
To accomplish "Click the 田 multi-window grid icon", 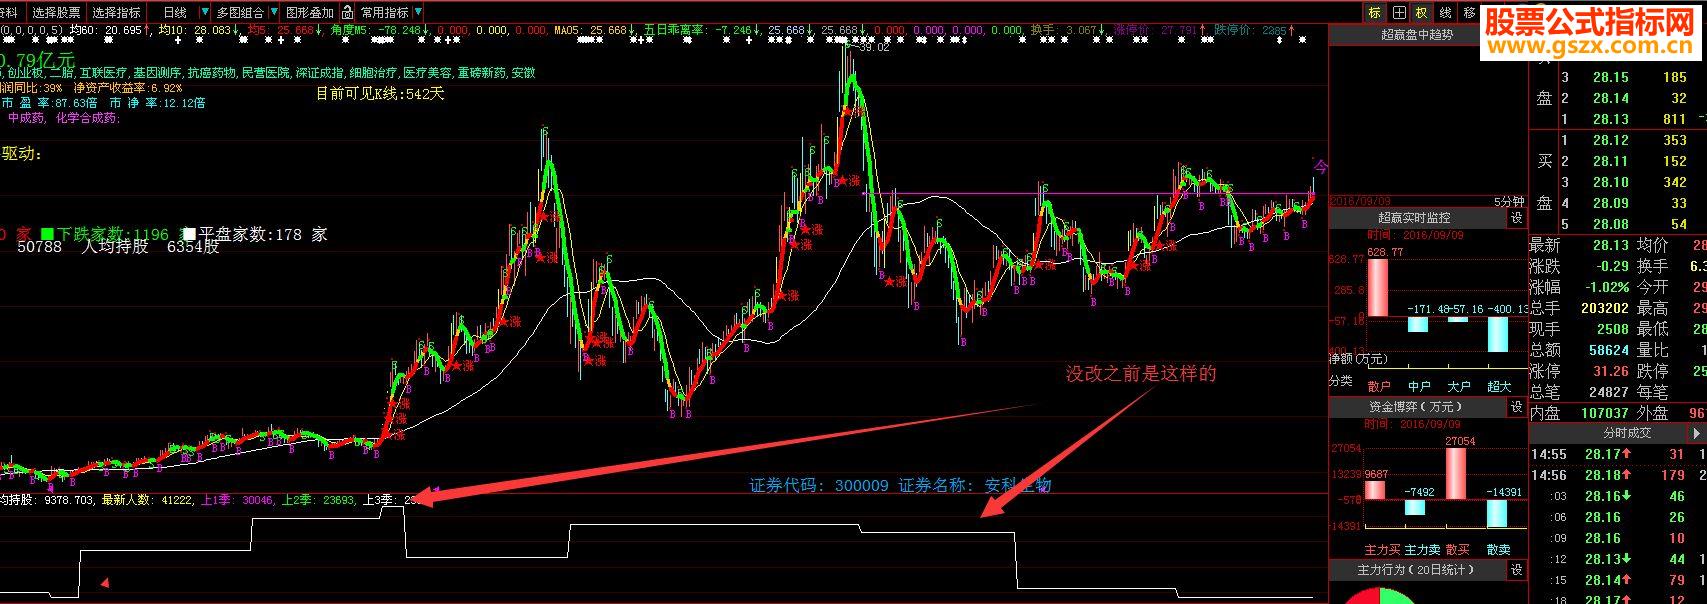I will click(x=1399, y=13).
